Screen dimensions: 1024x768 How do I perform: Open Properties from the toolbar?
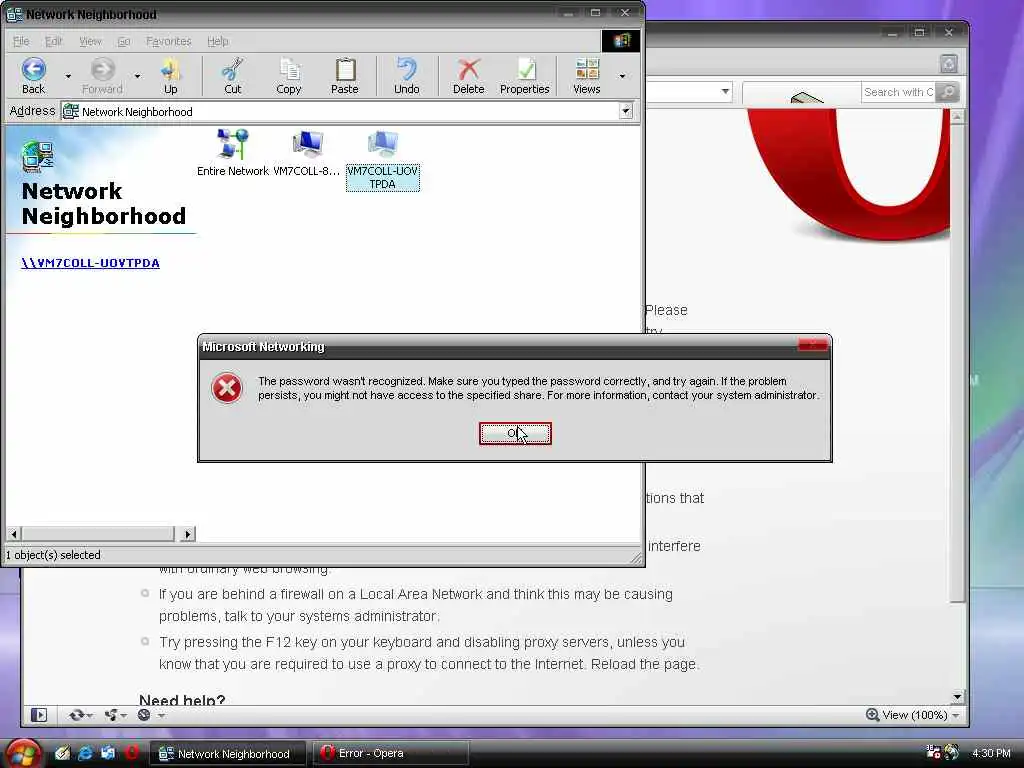[524, 76]
